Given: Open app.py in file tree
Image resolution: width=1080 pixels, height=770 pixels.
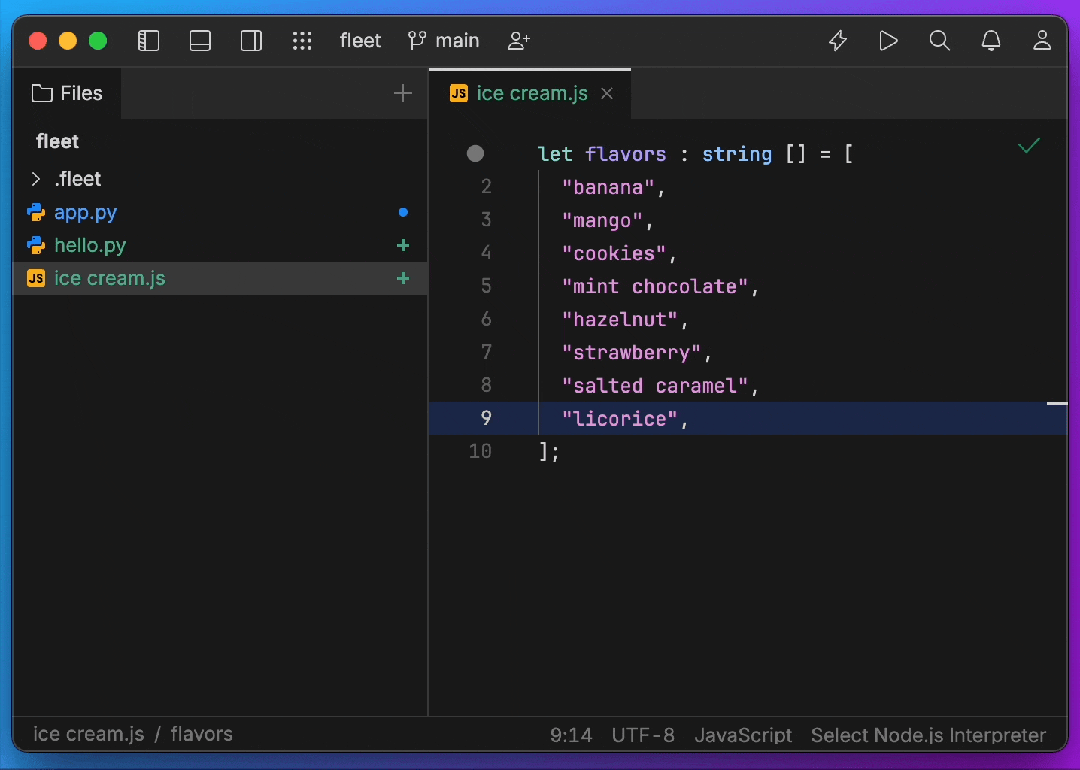Looking at the screenshot, I should (x=86, y=212).
